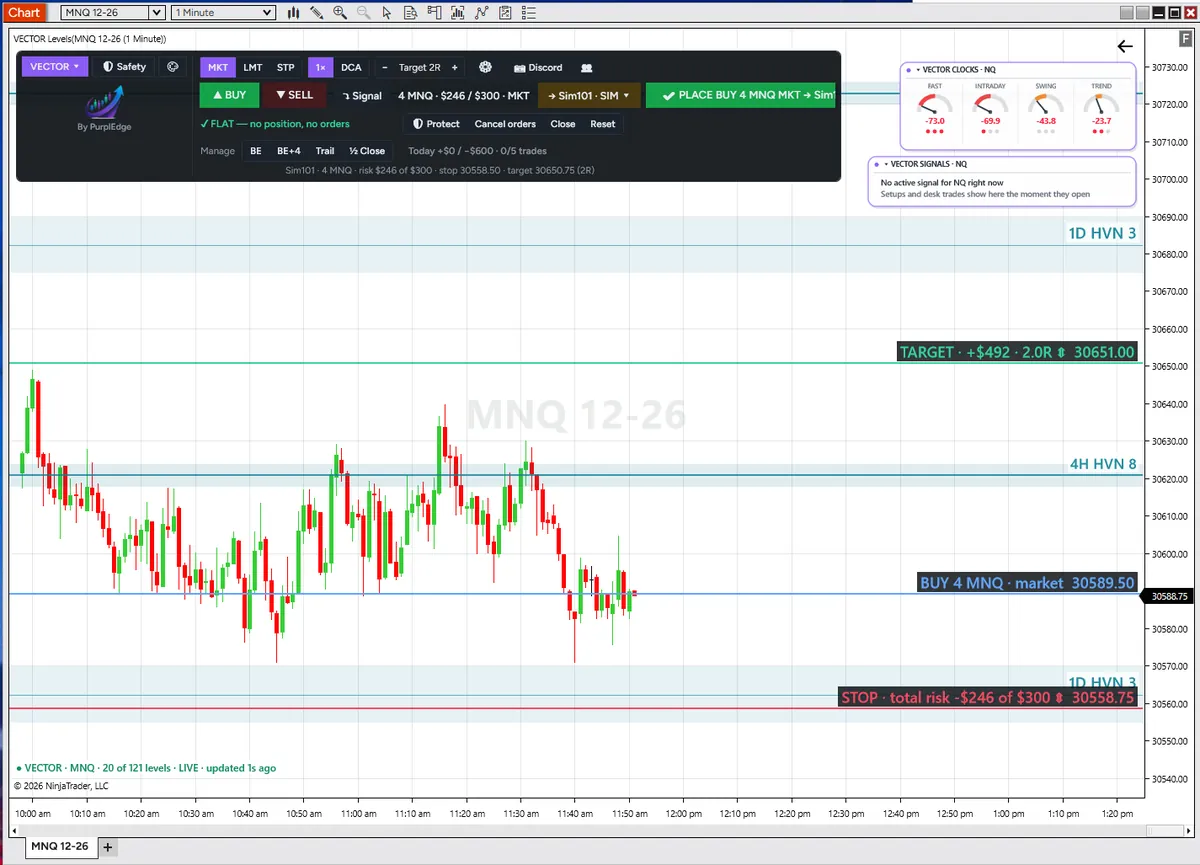Viewport: 1200px width, 865px height.
Task: Open the indicators icon in toolbar
Action: click(457, 13)
